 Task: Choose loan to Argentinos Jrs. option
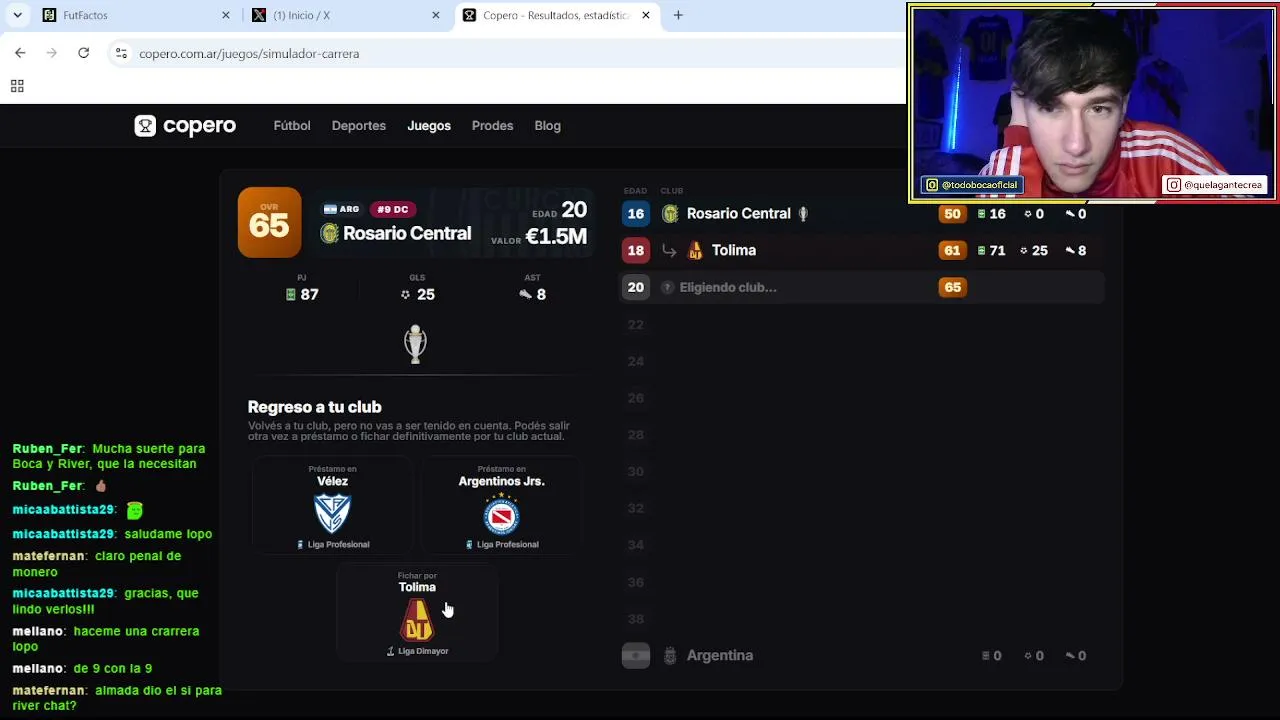501,506
